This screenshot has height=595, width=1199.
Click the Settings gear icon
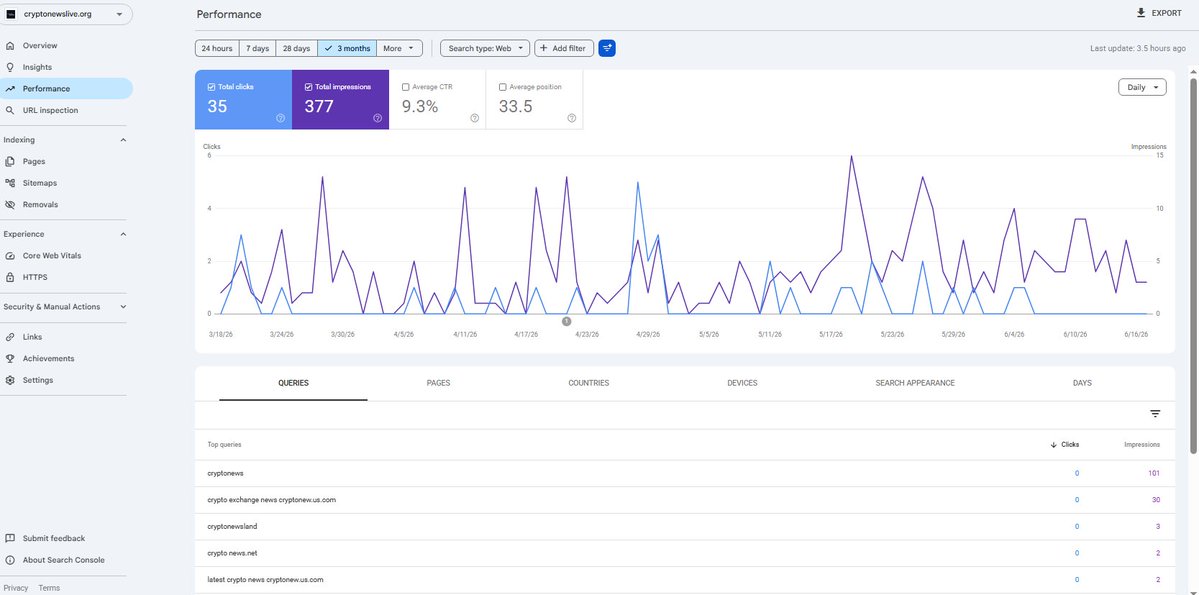pyautogui.click(x=10, y=380)
